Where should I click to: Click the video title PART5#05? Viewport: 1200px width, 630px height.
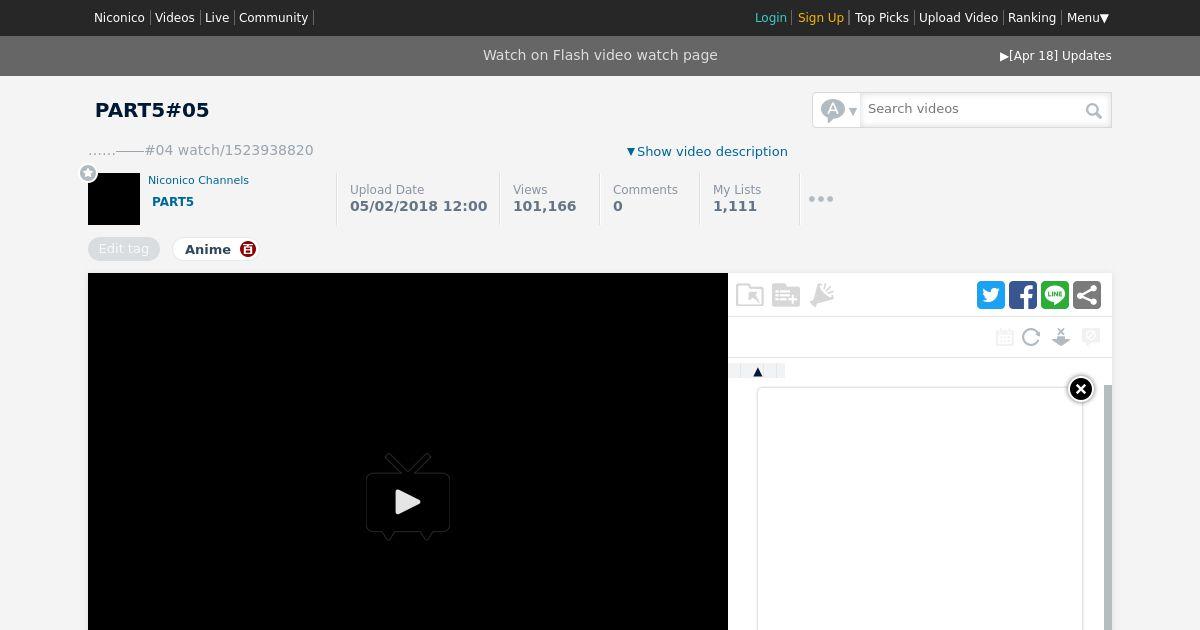pyautogui.click(x=152, y=110)
